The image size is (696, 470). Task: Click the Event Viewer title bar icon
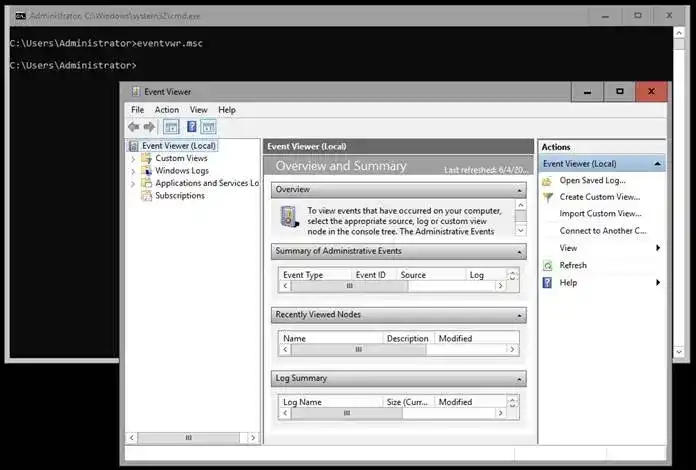(135, 91)
